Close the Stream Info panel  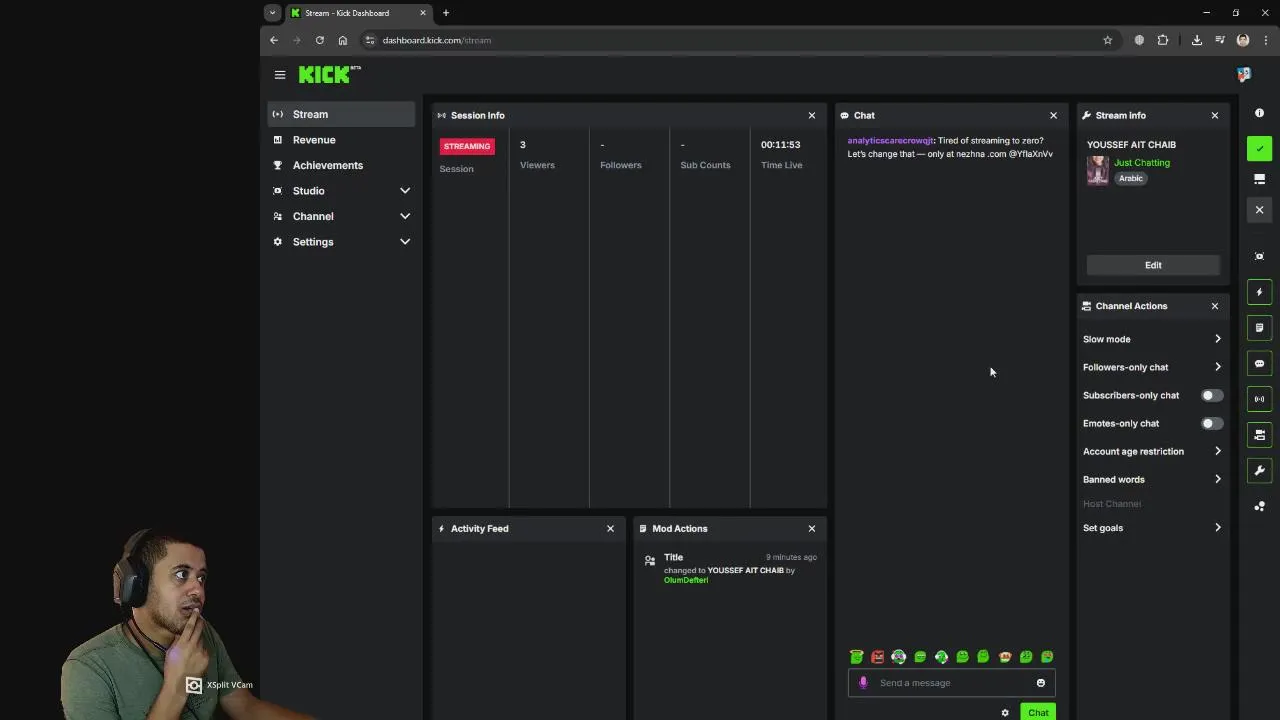1215,115
